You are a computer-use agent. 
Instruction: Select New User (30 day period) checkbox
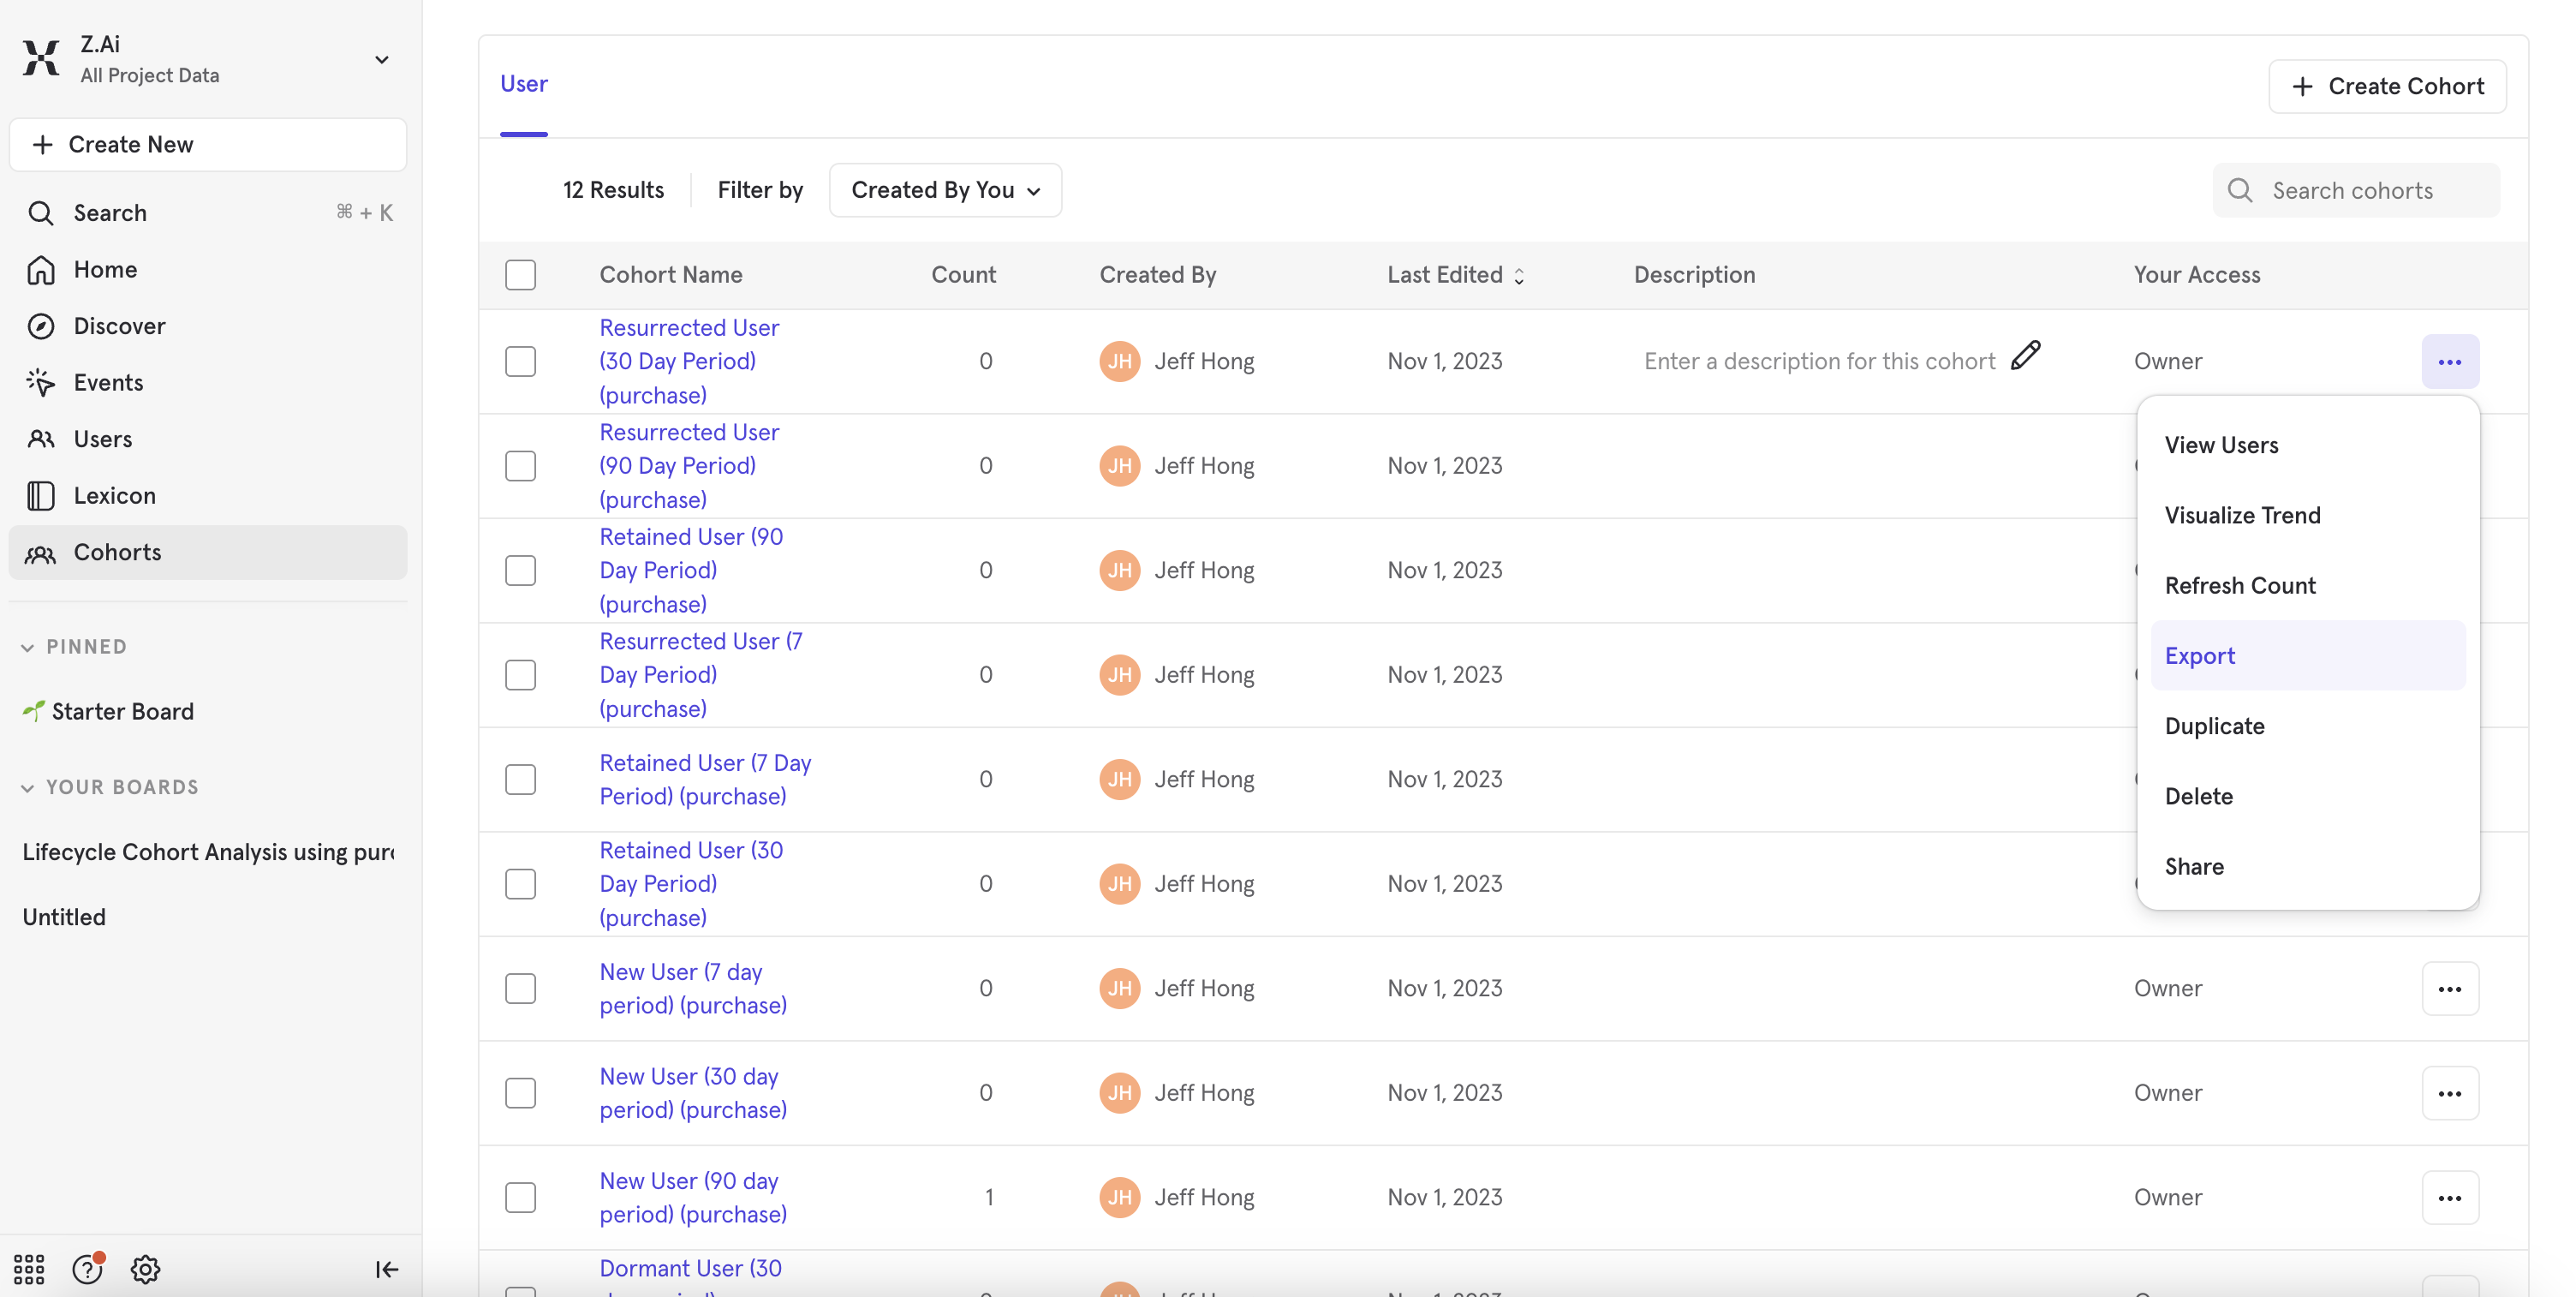(x=520, y=1092)
